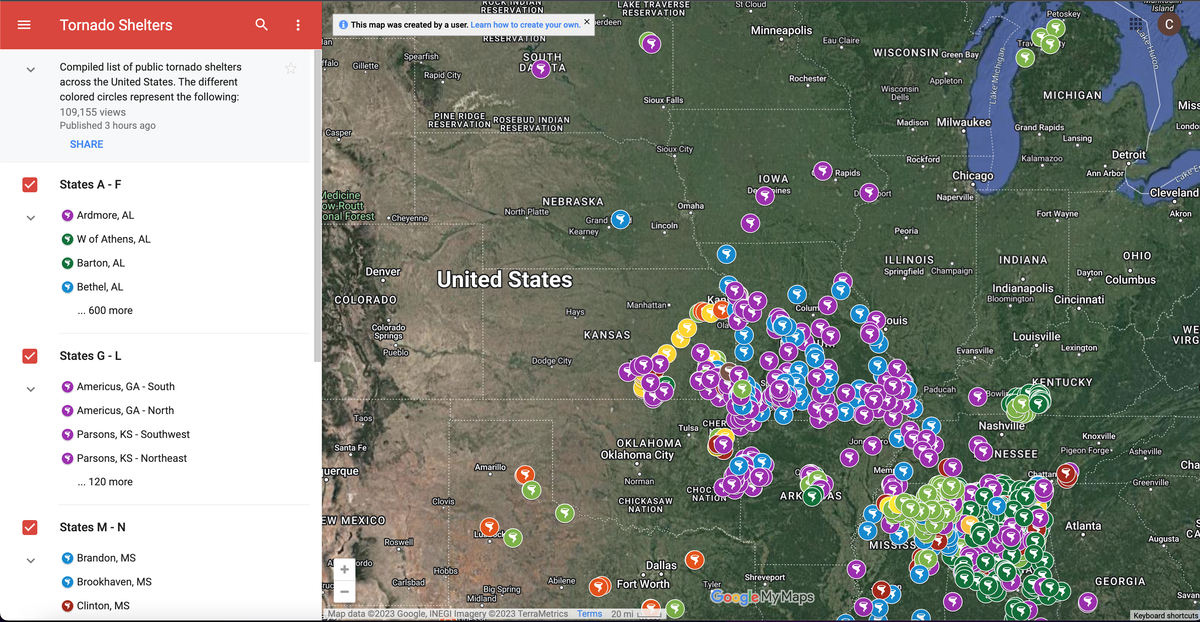Disable the States M - N layer

(x=30, y=527)
